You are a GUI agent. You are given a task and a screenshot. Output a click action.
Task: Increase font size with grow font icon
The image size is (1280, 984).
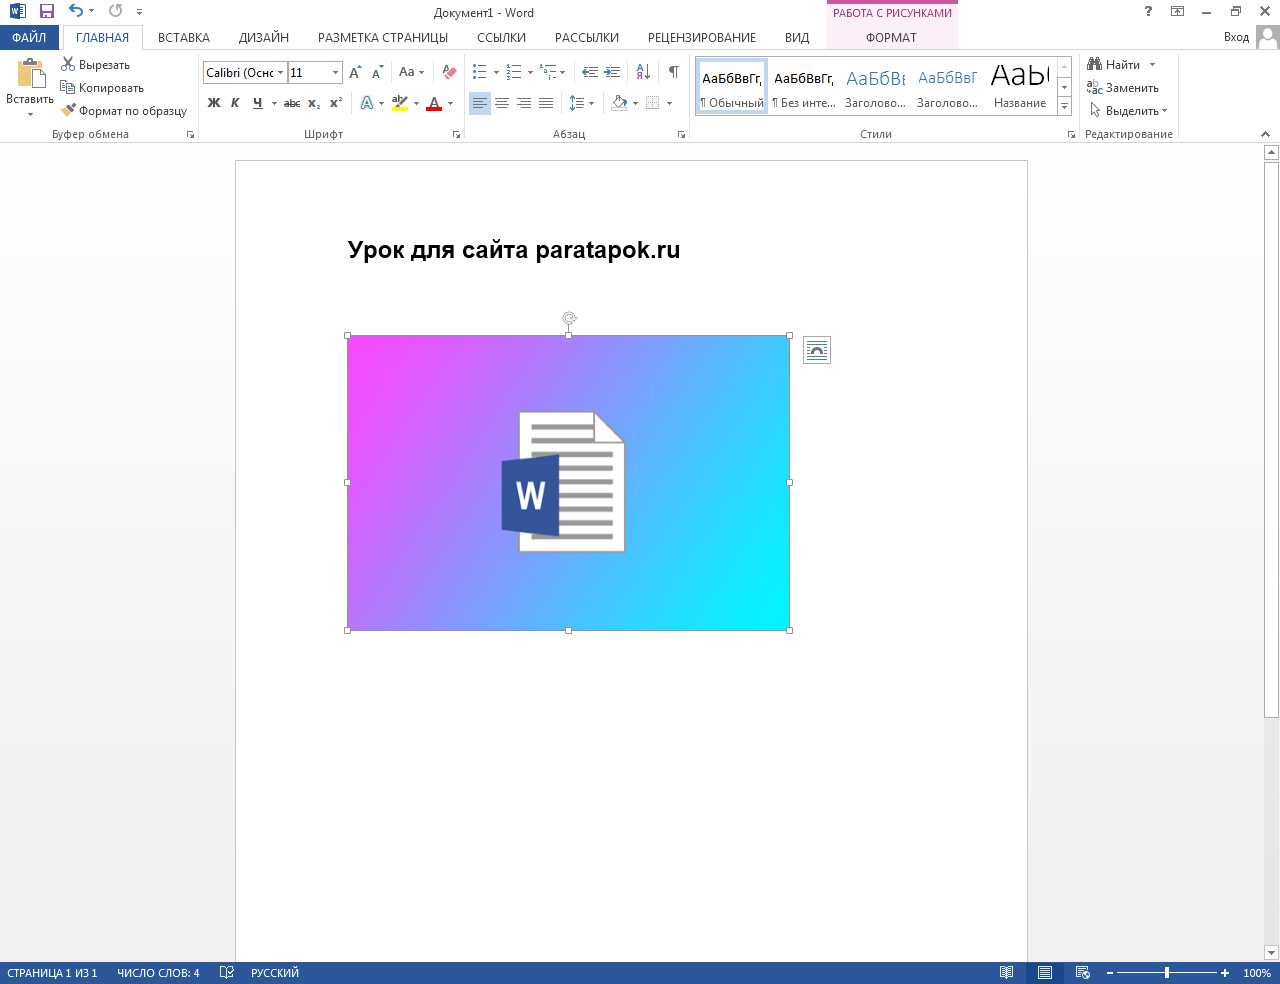[355, 72]
